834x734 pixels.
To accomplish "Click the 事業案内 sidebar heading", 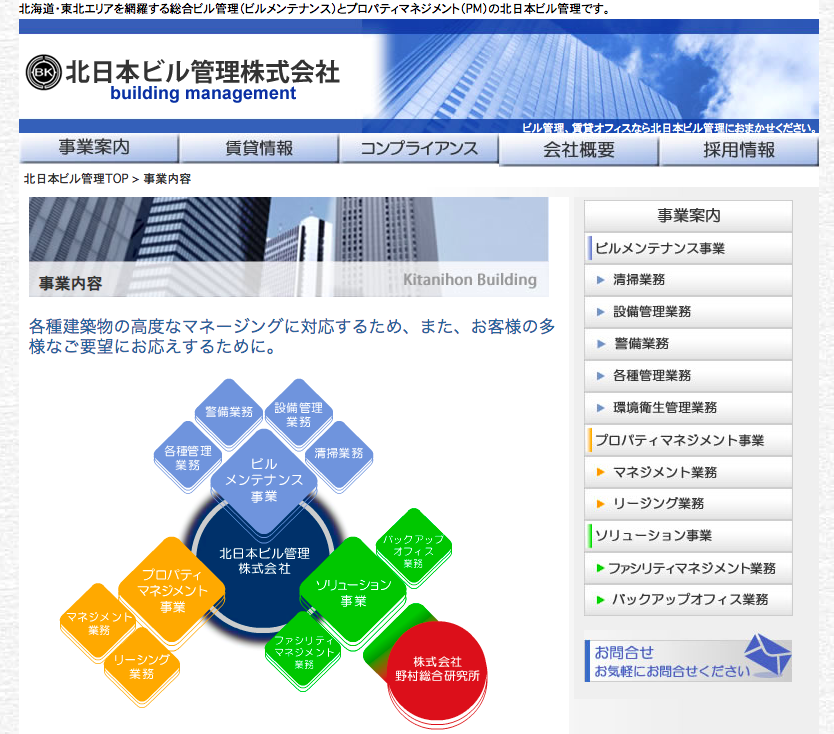I will 688,215.
